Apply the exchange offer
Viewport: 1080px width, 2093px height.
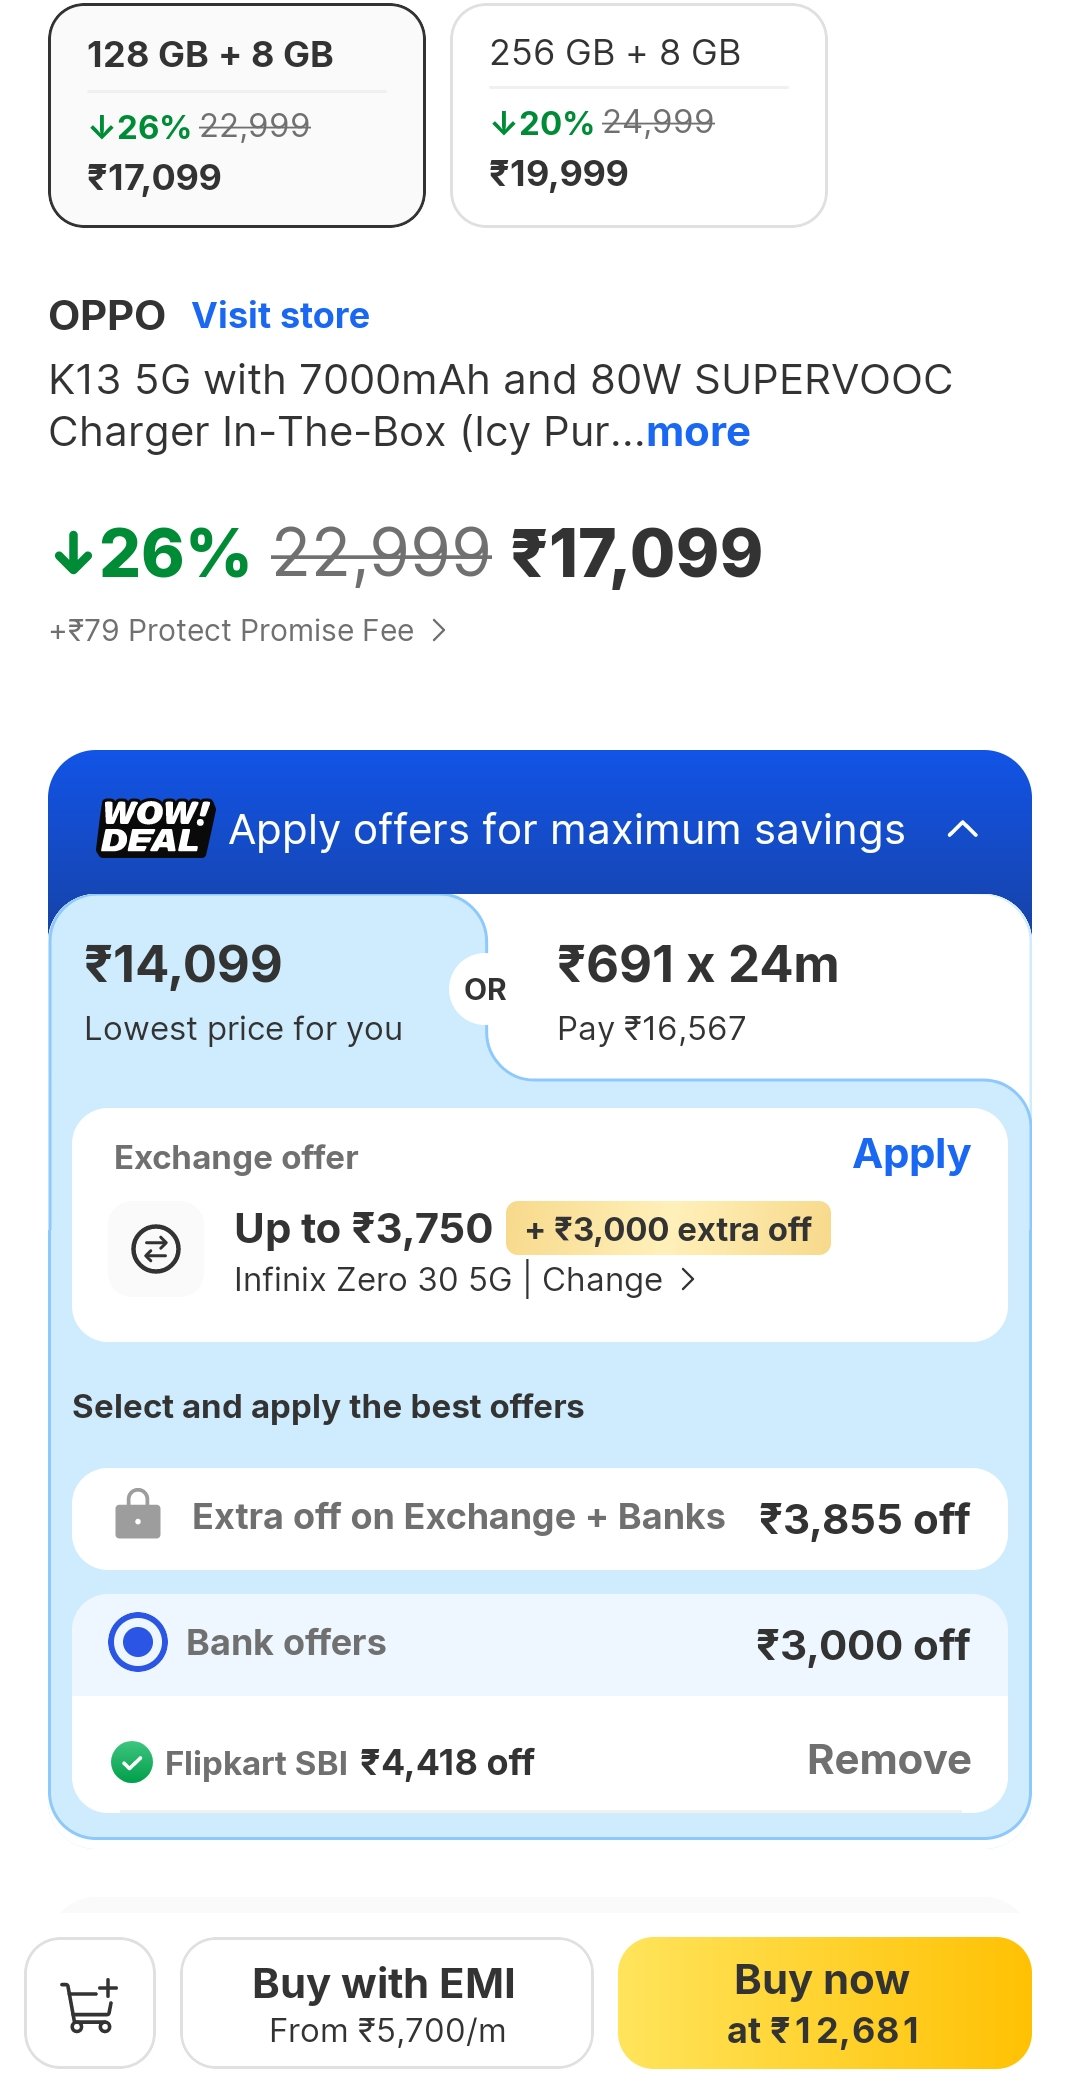[x=911, y=1155]
